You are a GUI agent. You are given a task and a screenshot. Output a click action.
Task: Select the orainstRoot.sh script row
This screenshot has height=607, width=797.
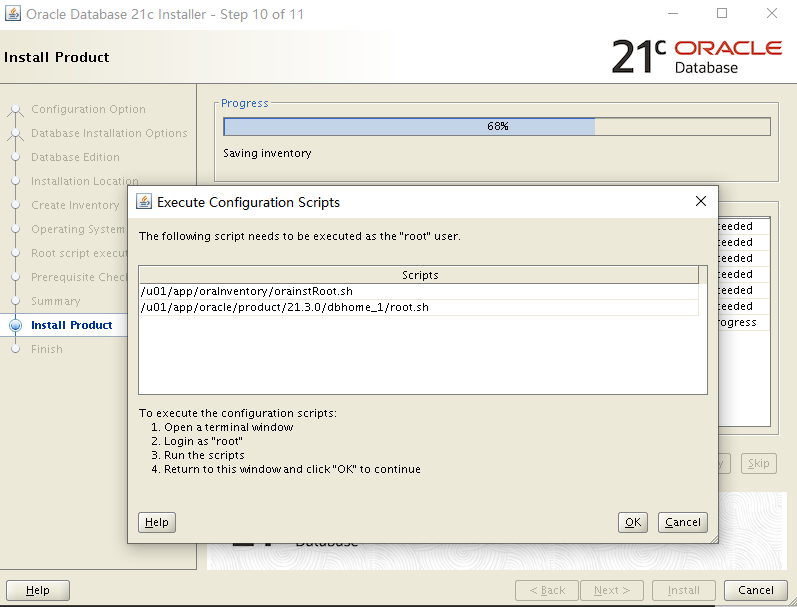pos(419,291)
